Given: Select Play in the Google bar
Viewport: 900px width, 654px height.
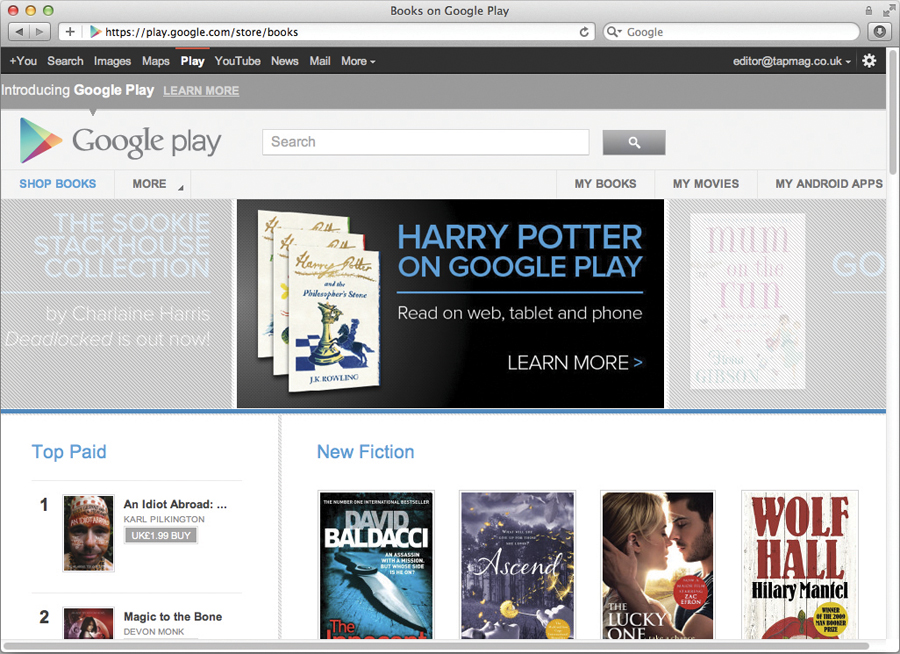Looking at the screenshot, I should [x=192, y=61].
